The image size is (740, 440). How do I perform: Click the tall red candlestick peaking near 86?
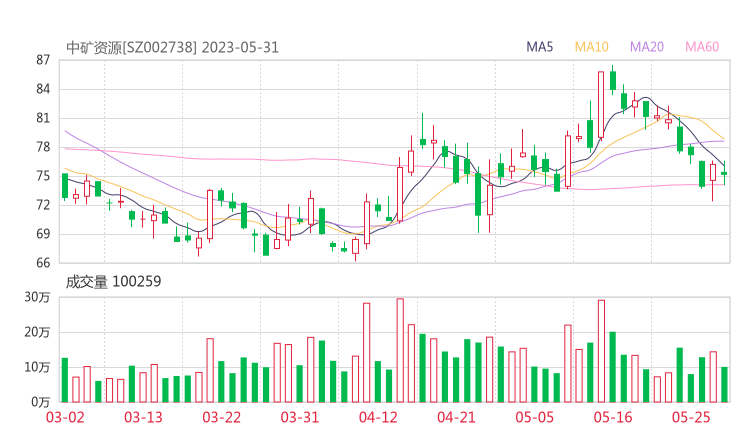[601, 105]
